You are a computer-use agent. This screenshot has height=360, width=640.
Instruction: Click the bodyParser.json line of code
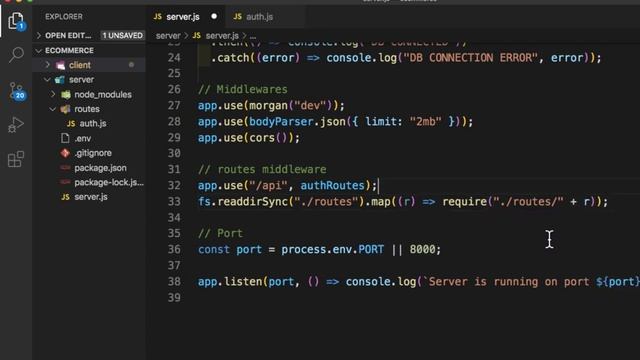(335, 122)
